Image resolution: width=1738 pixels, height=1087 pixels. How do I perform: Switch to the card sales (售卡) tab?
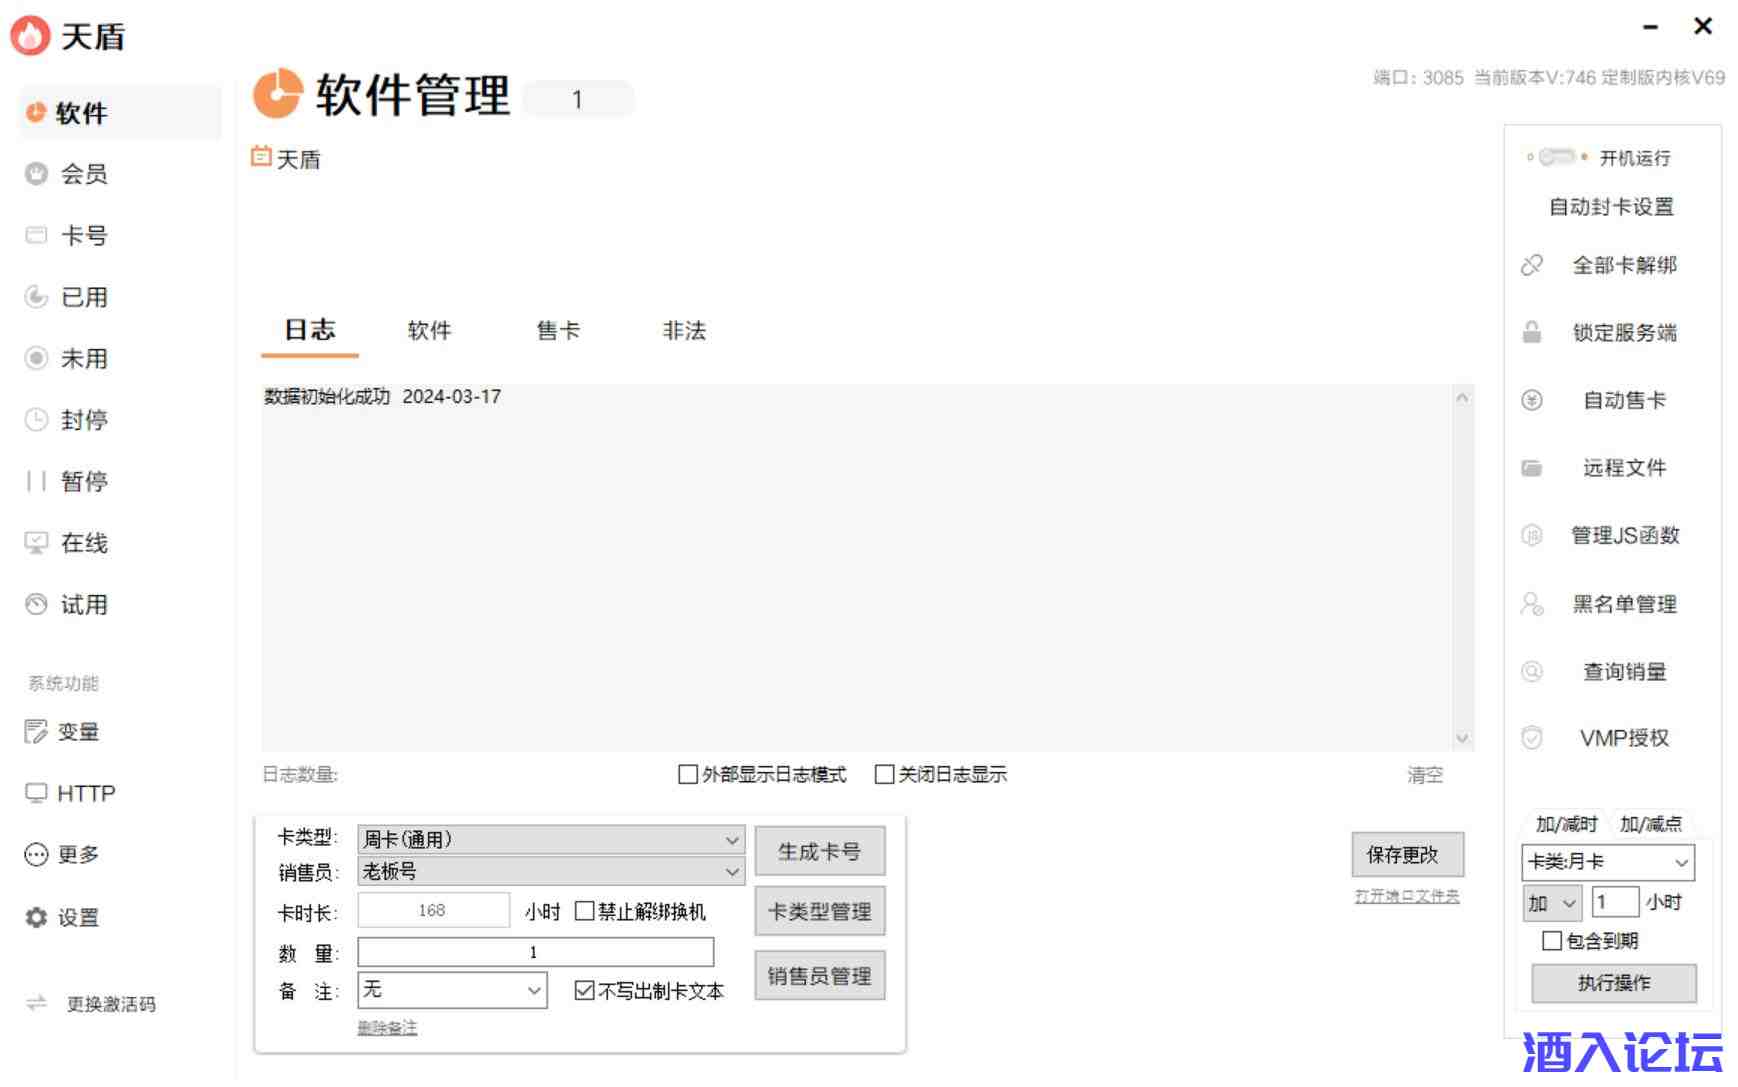tap(558, 331)
